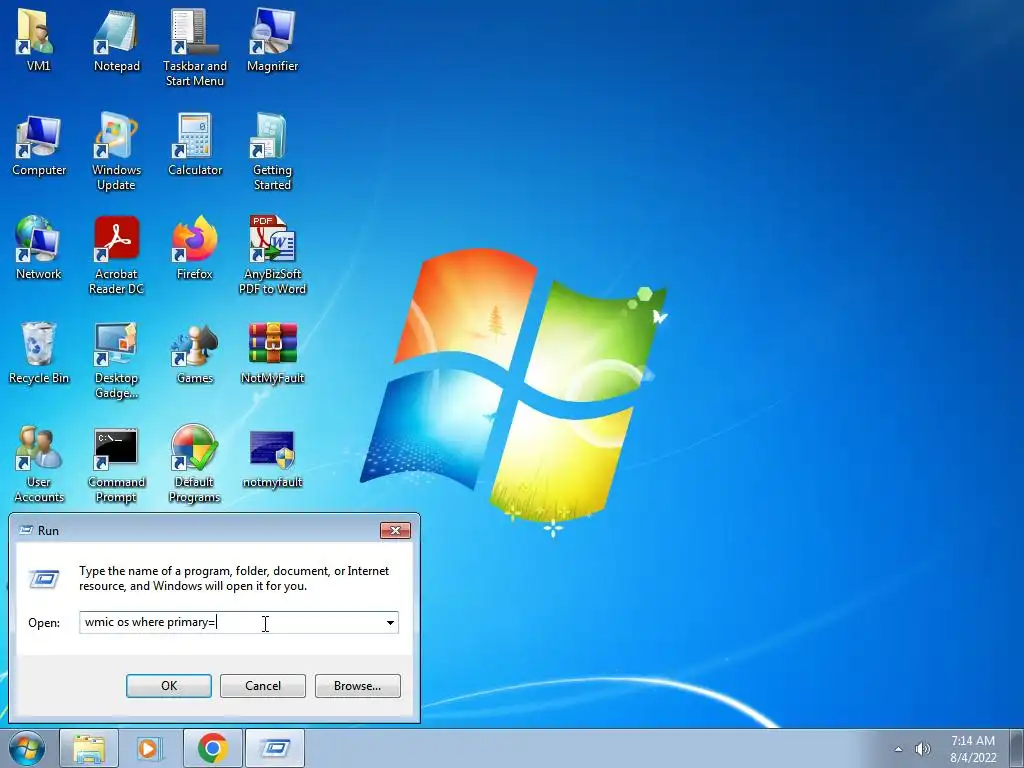1024x768 pixels.
Task: Click the taskbar clock showing 7:14 AM
Action: pos(973,749)
